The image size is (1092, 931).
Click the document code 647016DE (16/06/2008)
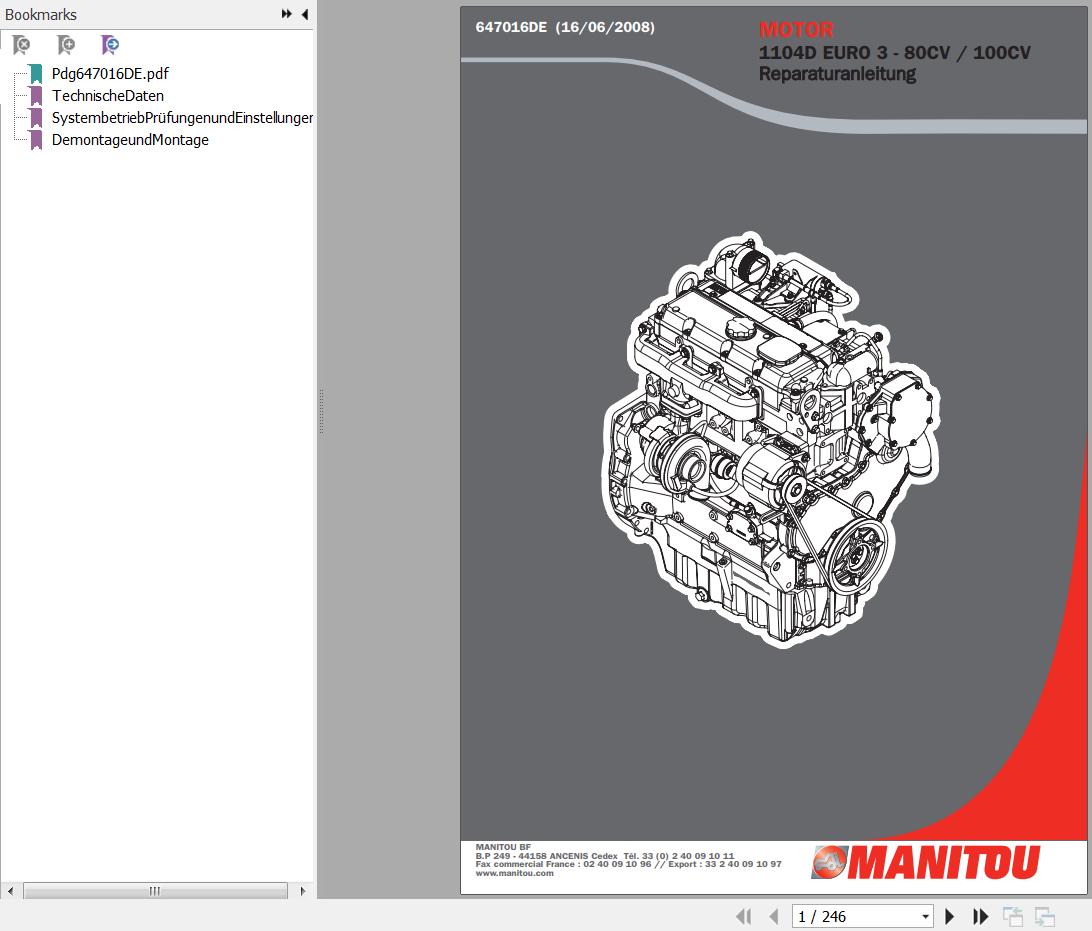(x=565, y=27)
